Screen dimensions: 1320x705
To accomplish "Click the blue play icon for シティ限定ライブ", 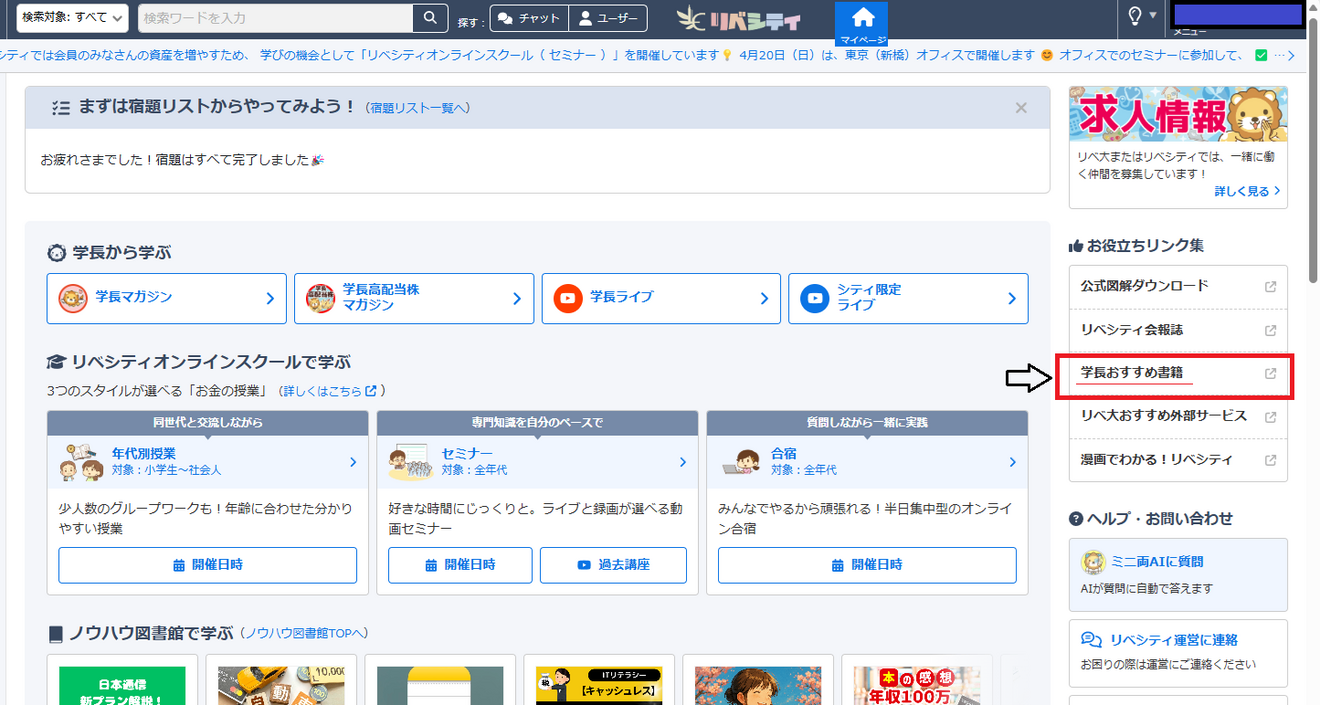I will click(x=815, y=298).
